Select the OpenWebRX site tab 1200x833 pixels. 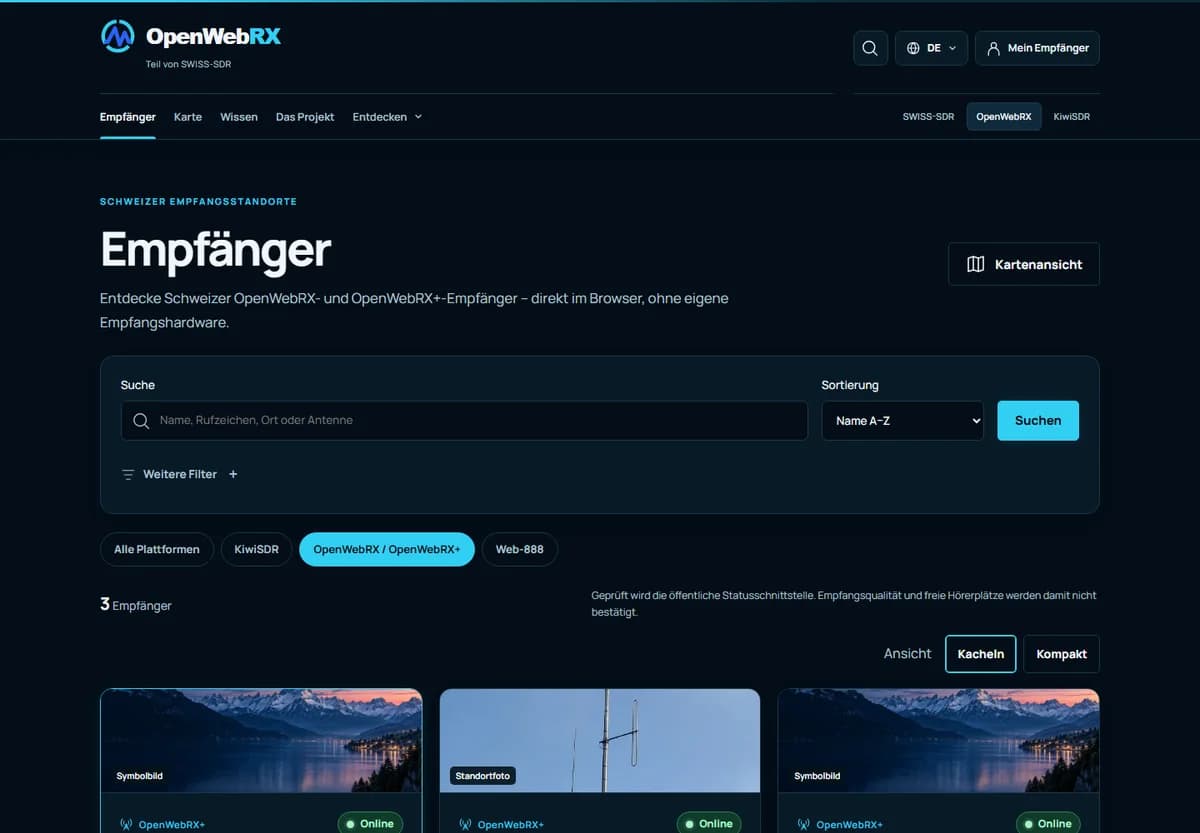pos(1003,117)
